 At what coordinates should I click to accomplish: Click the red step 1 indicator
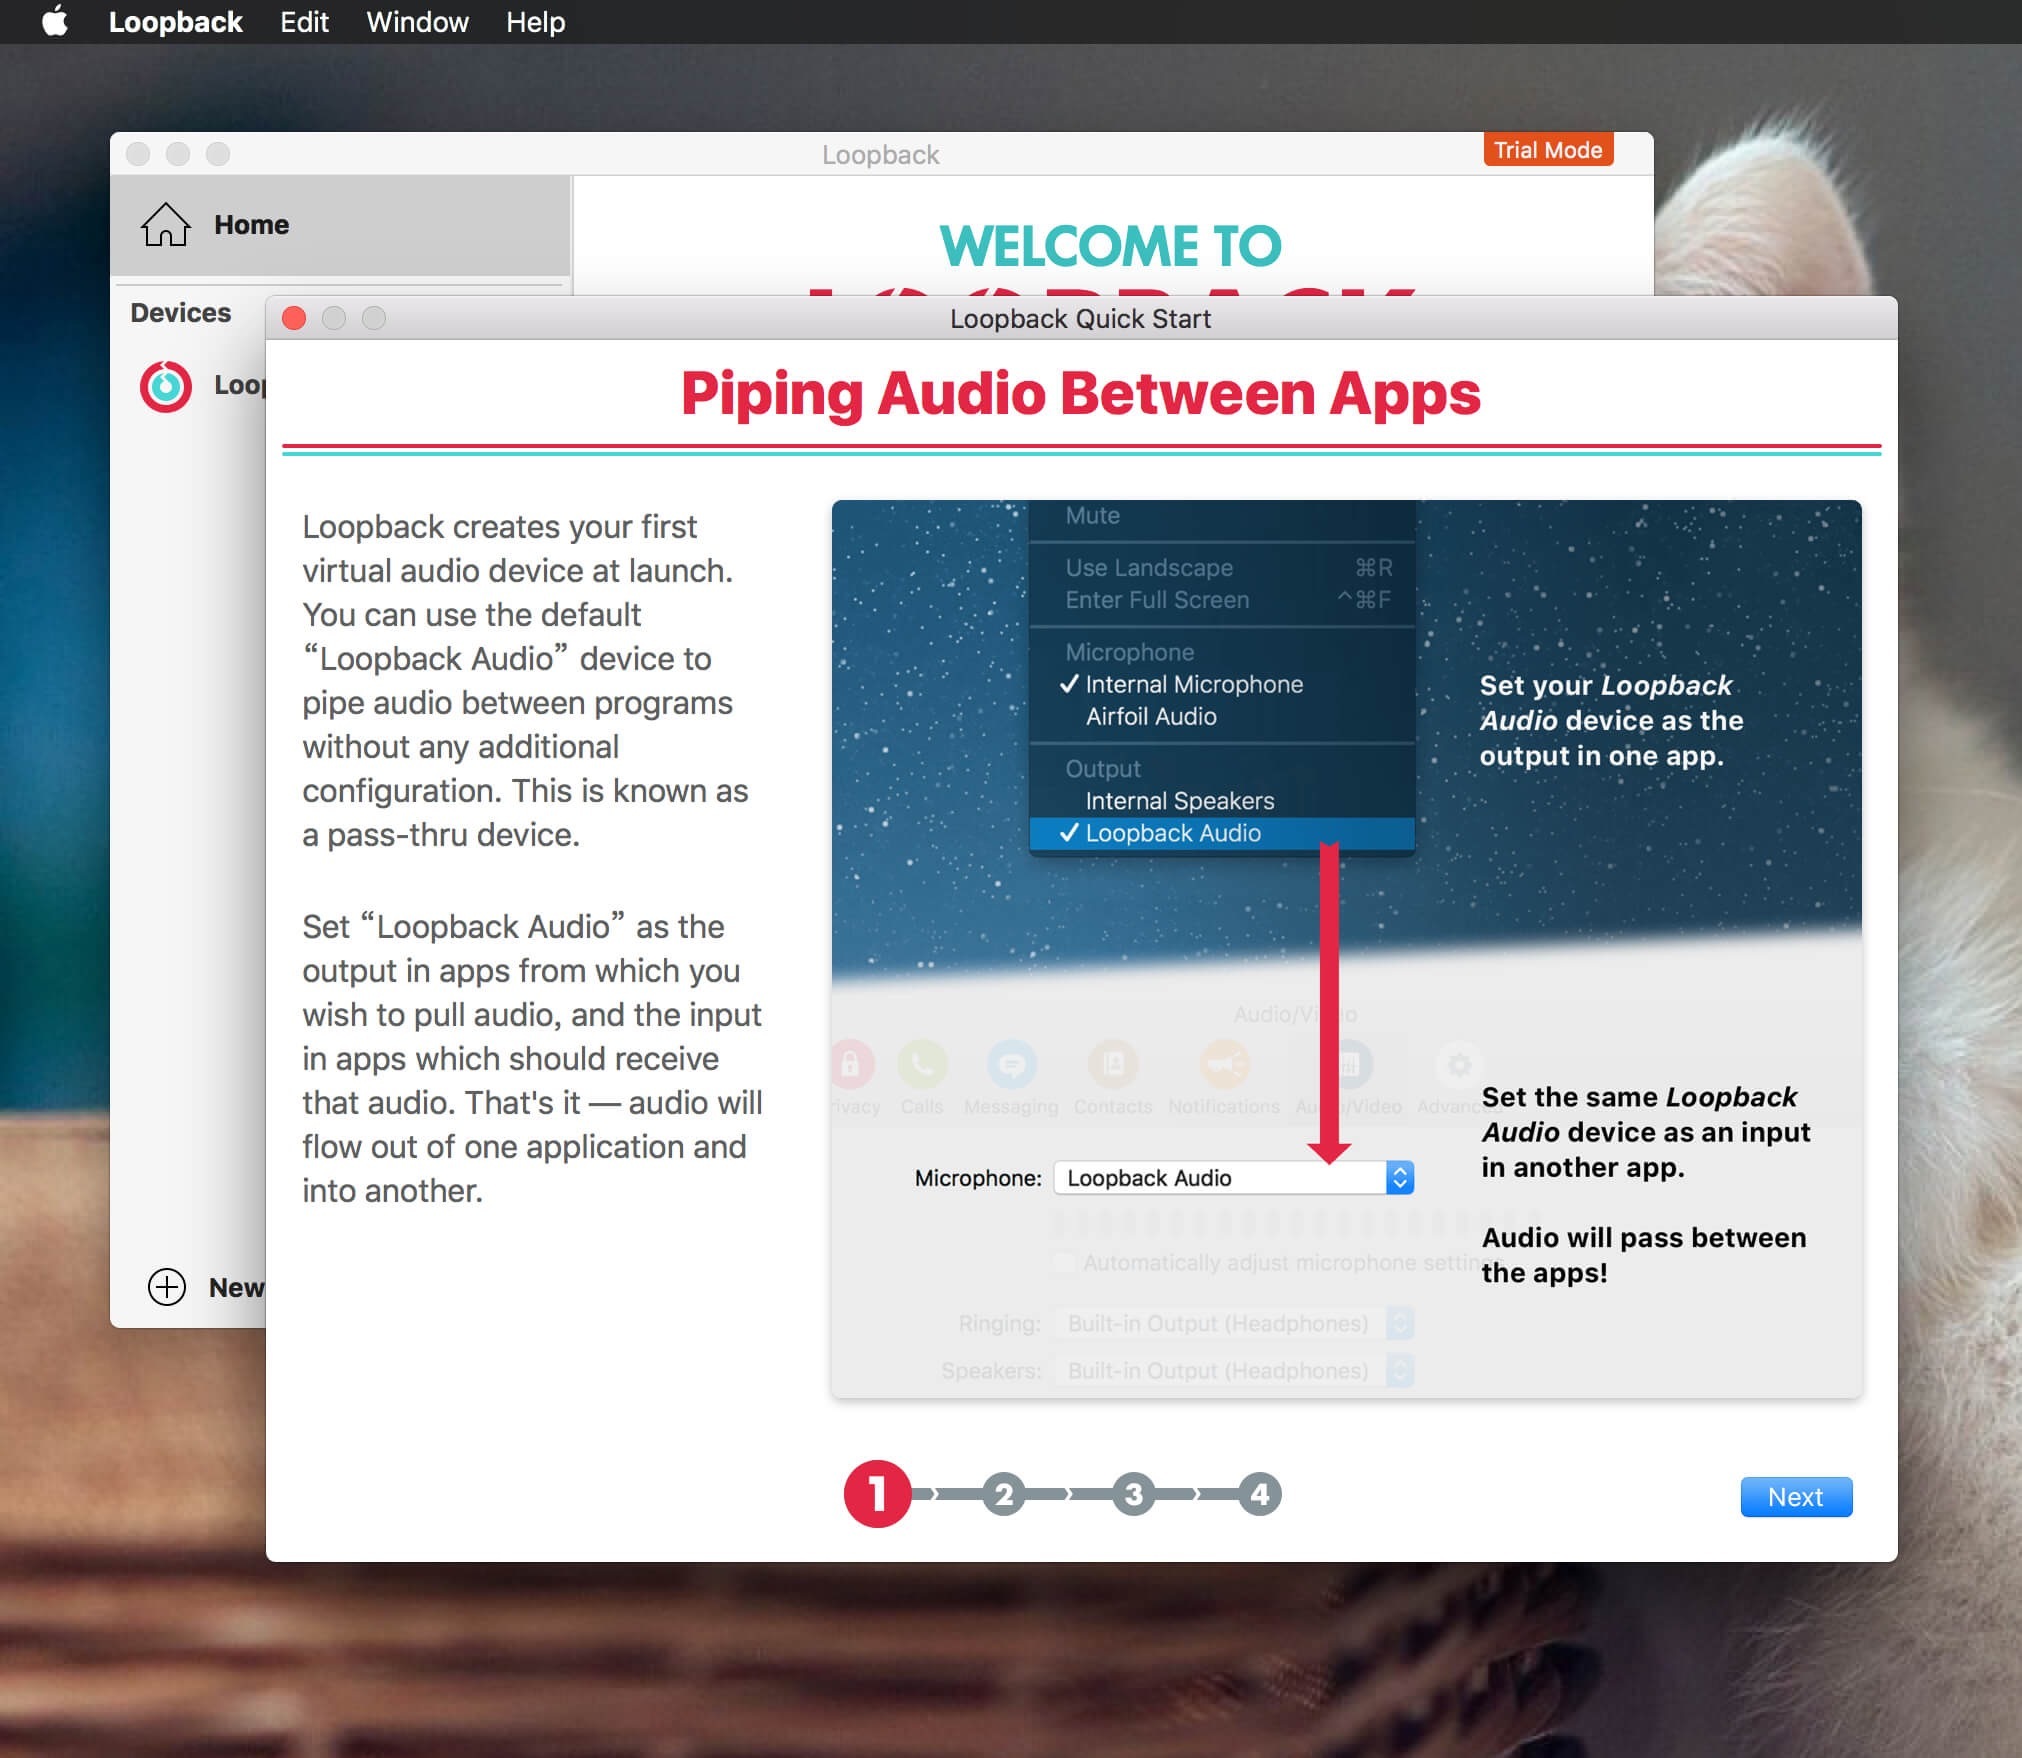click(x=877, y=1495)
